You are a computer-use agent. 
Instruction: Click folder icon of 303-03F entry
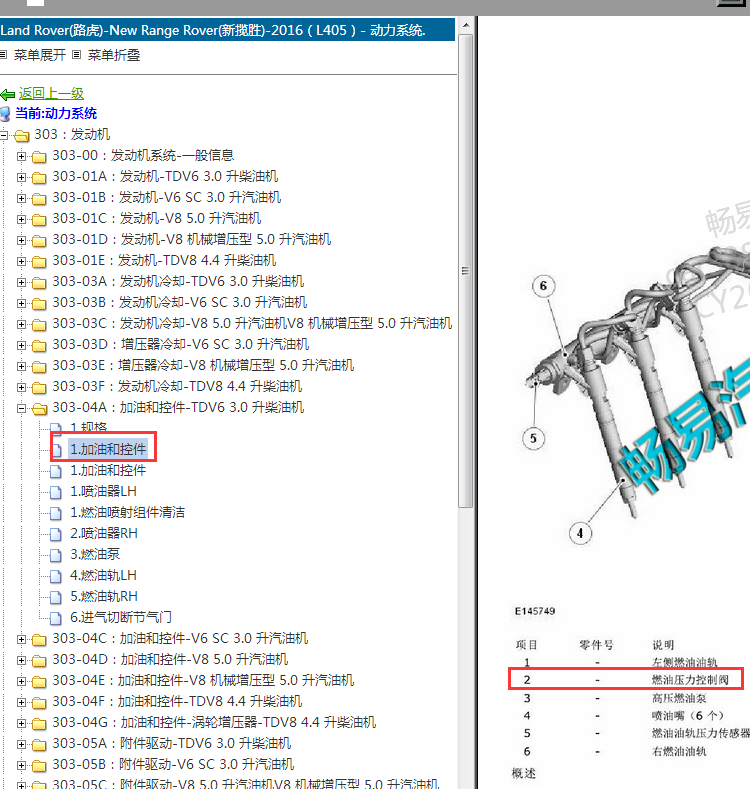pyautogui.click(x=39, y=387)
